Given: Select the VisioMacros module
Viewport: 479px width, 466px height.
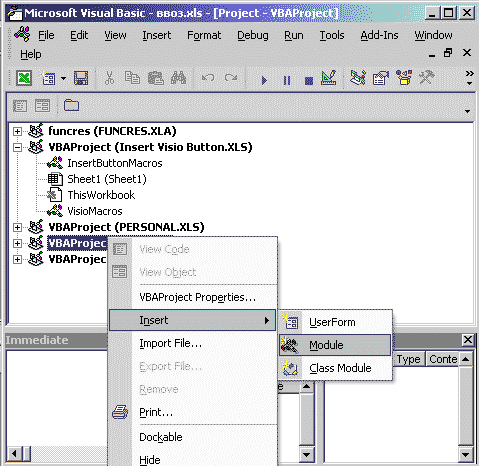Looking at the screenshot, I should pyautogui.click(x=95, y=211).
